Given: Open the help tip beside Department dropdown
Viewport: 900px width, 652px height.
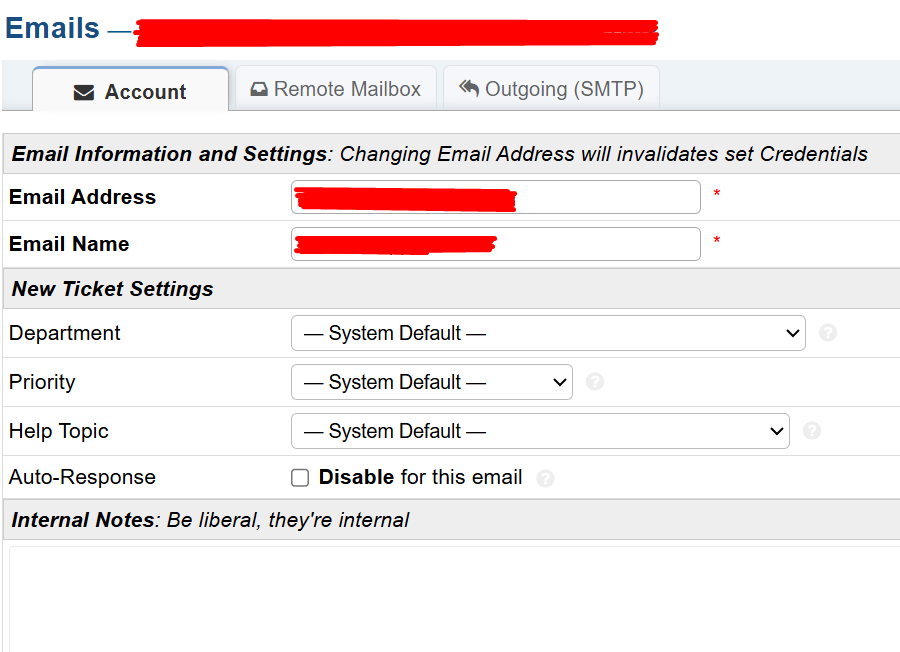Looking at the screenshot, I should (x=827, y=333).
